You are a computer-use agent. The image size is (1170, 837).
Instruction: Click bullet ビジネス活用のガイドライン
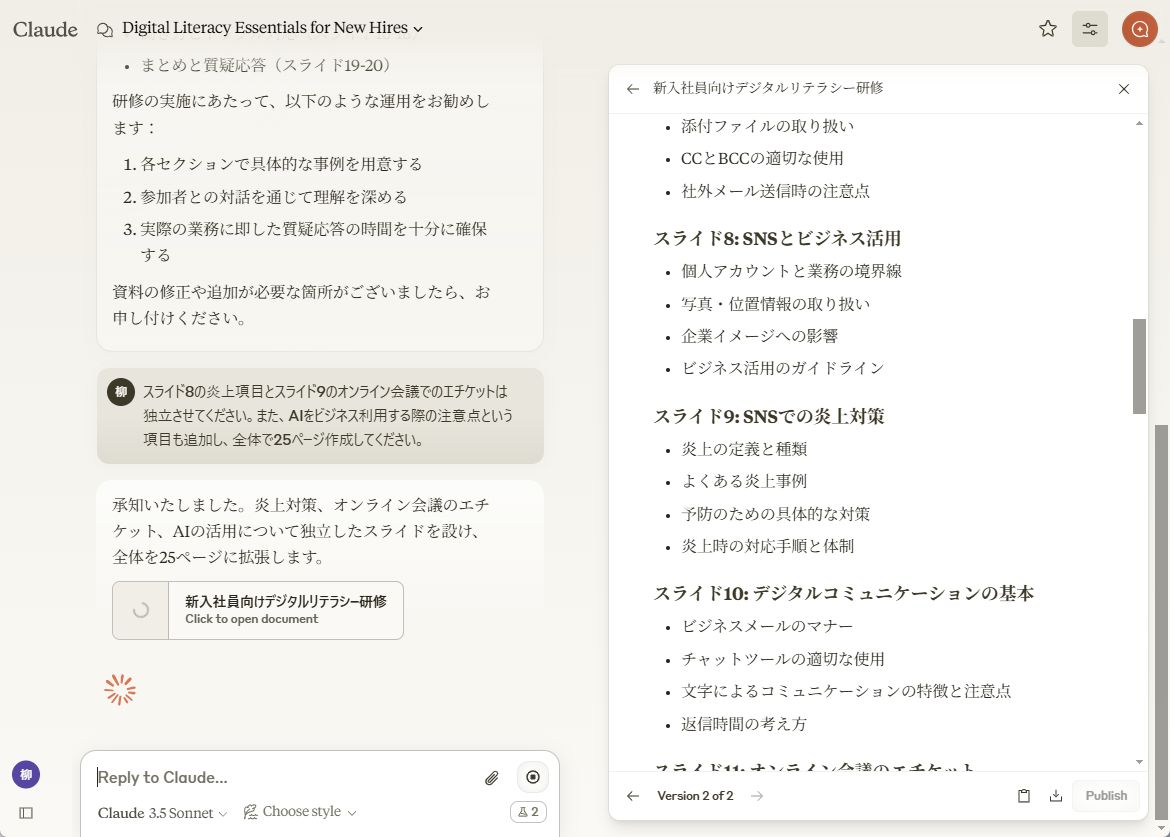pos(782,368)
